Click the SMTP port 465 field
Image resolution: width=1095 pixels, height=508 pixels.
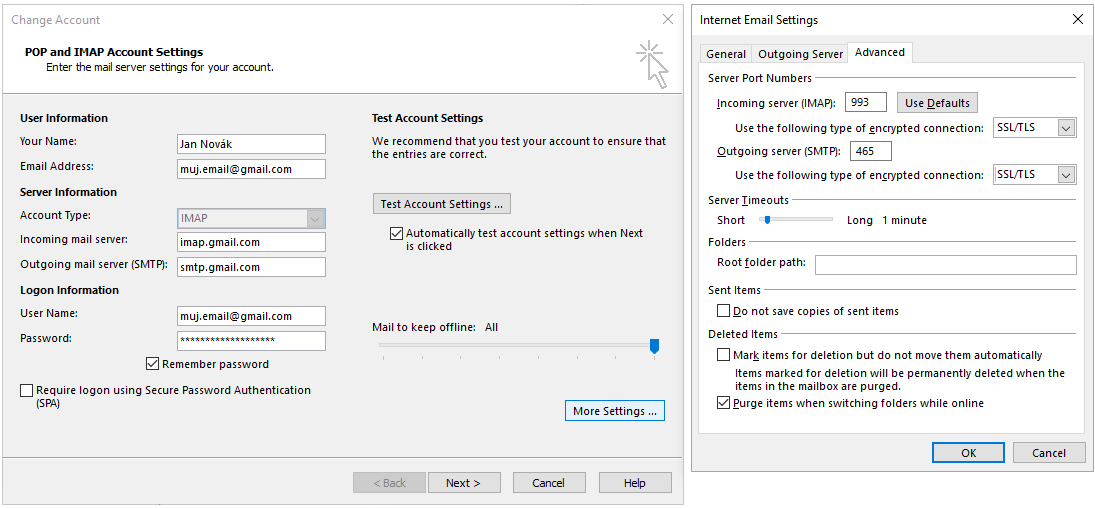click(x=871, y=151)
